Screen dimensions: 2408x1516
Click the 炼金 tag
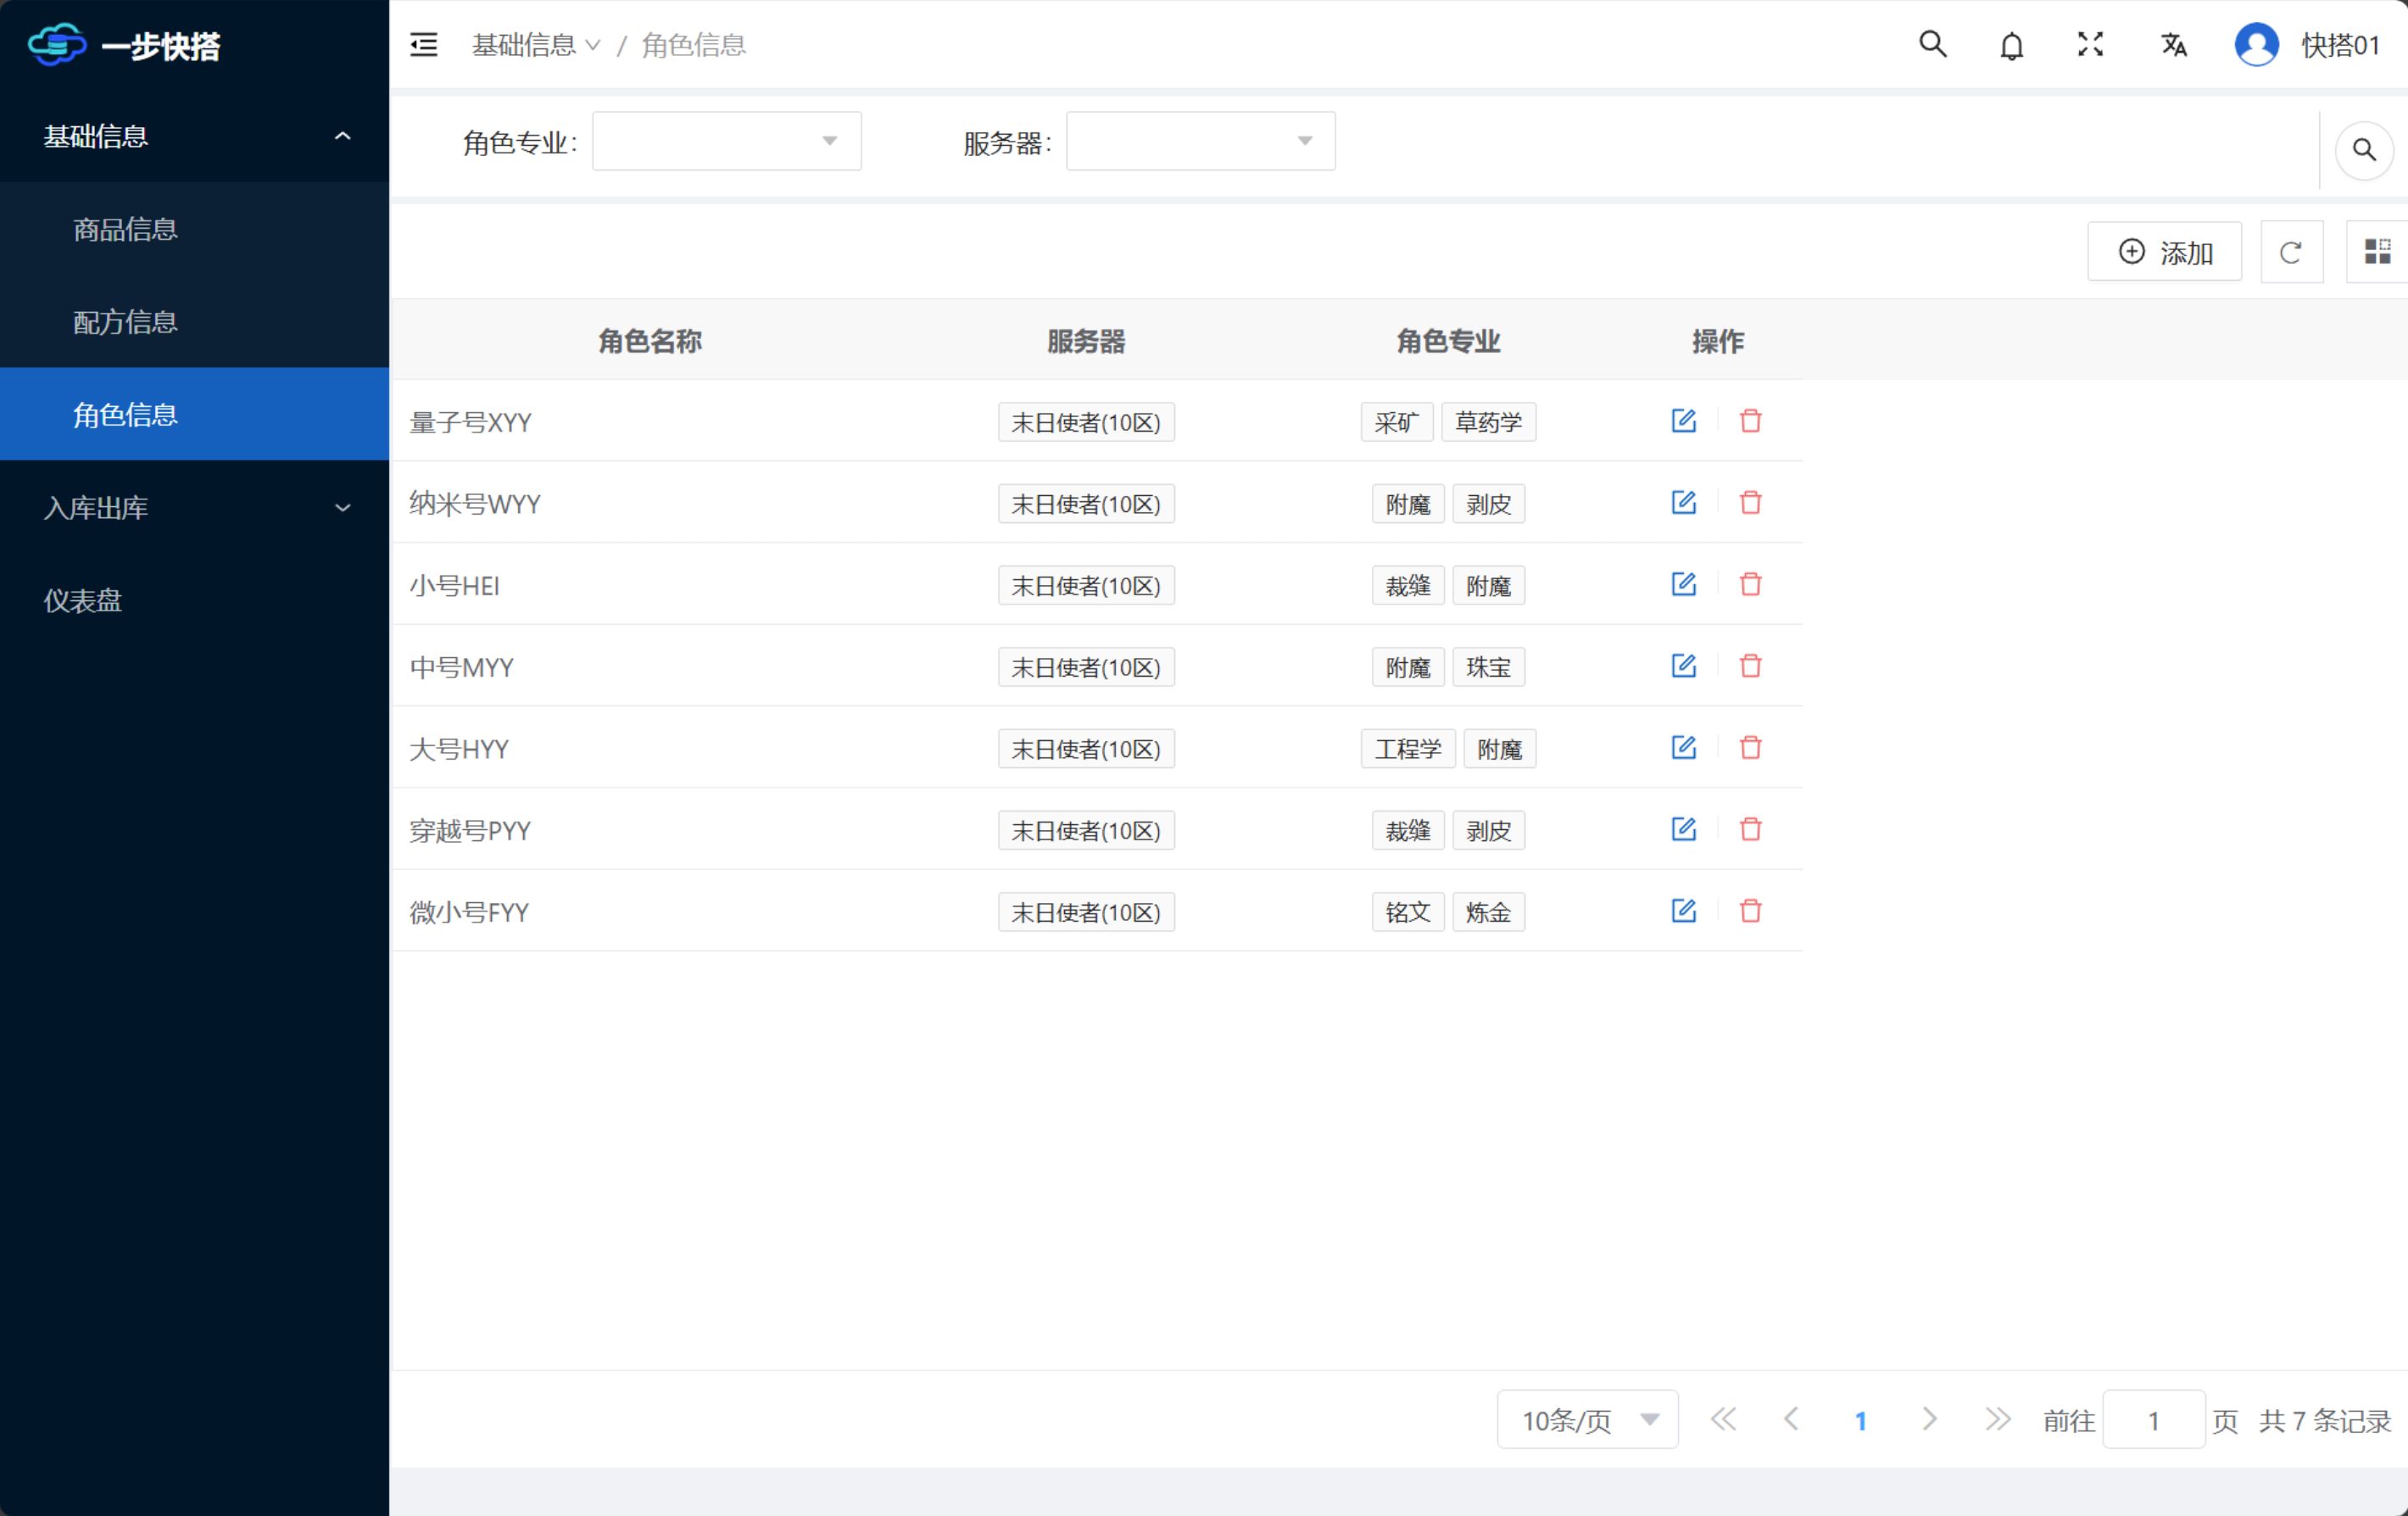pos(1488,912)
